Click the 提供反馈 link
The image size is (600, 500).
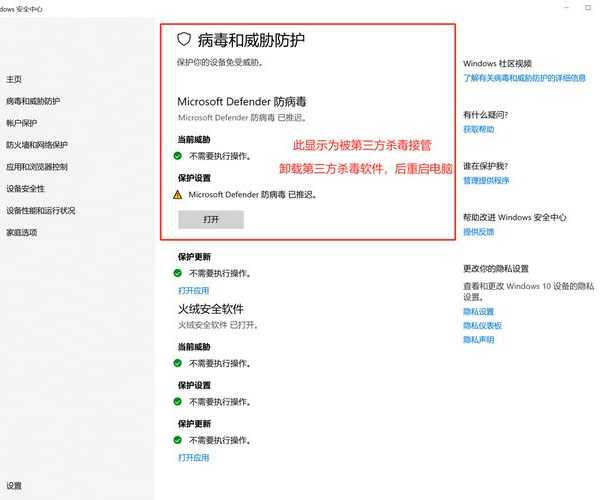[479, 231]
